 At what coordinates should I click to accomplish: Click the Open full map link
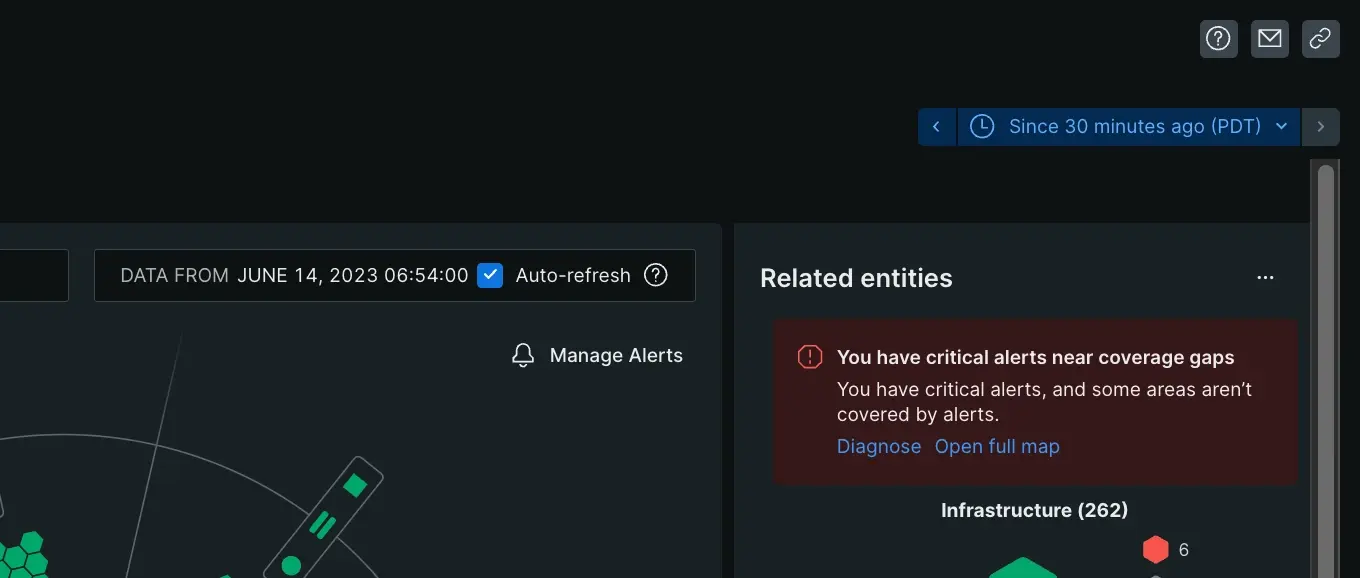[997, 447]
